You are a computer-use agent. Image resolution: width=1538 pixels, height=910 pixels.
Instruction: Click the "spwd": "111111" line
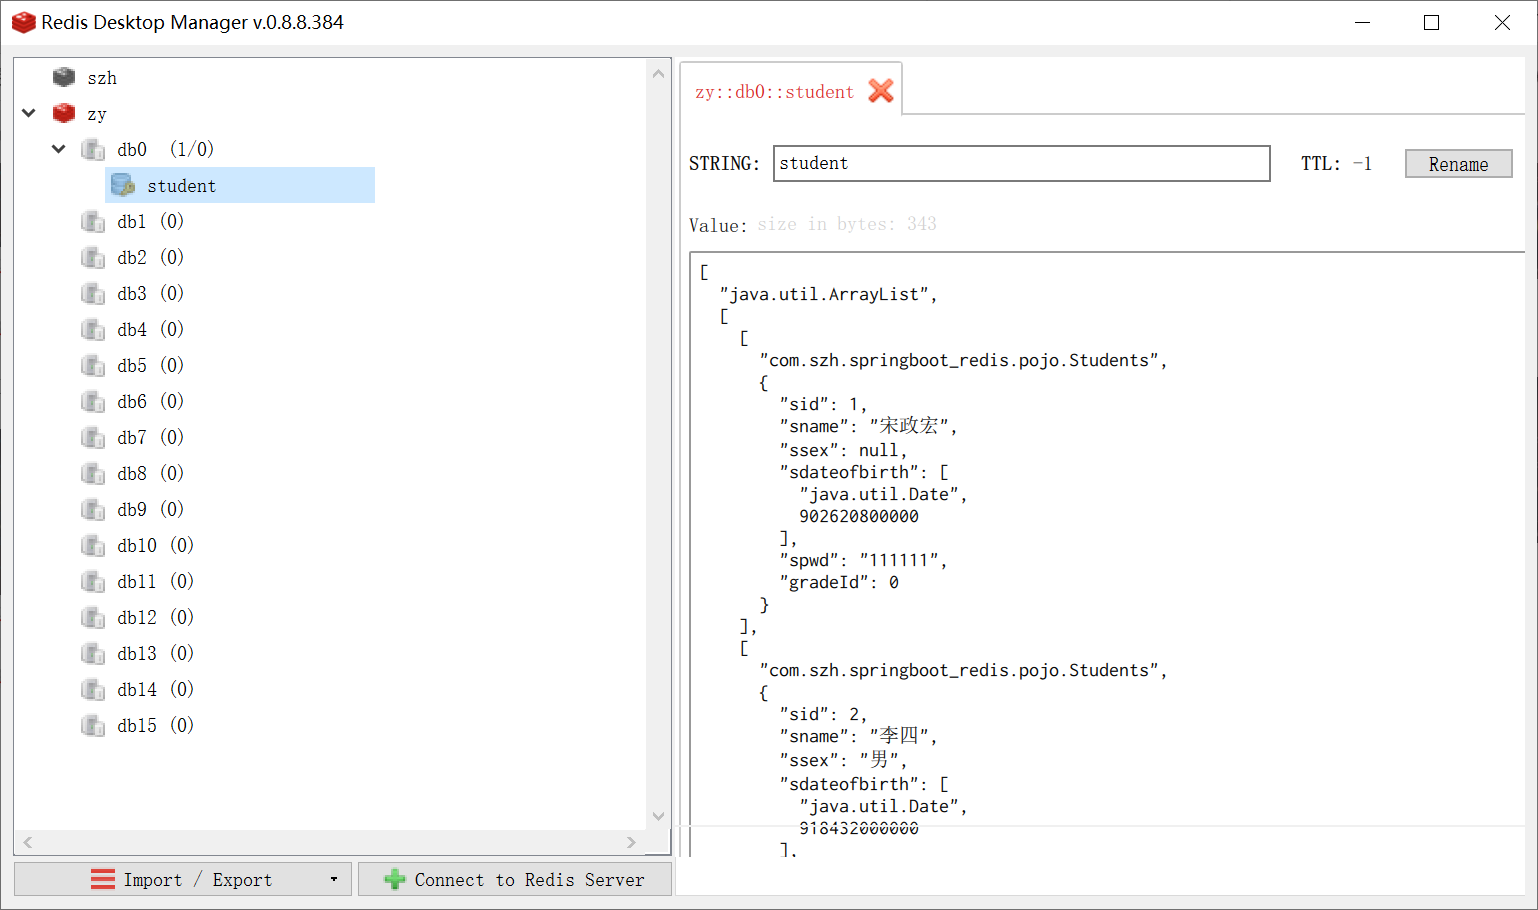[x=863, y=560]
